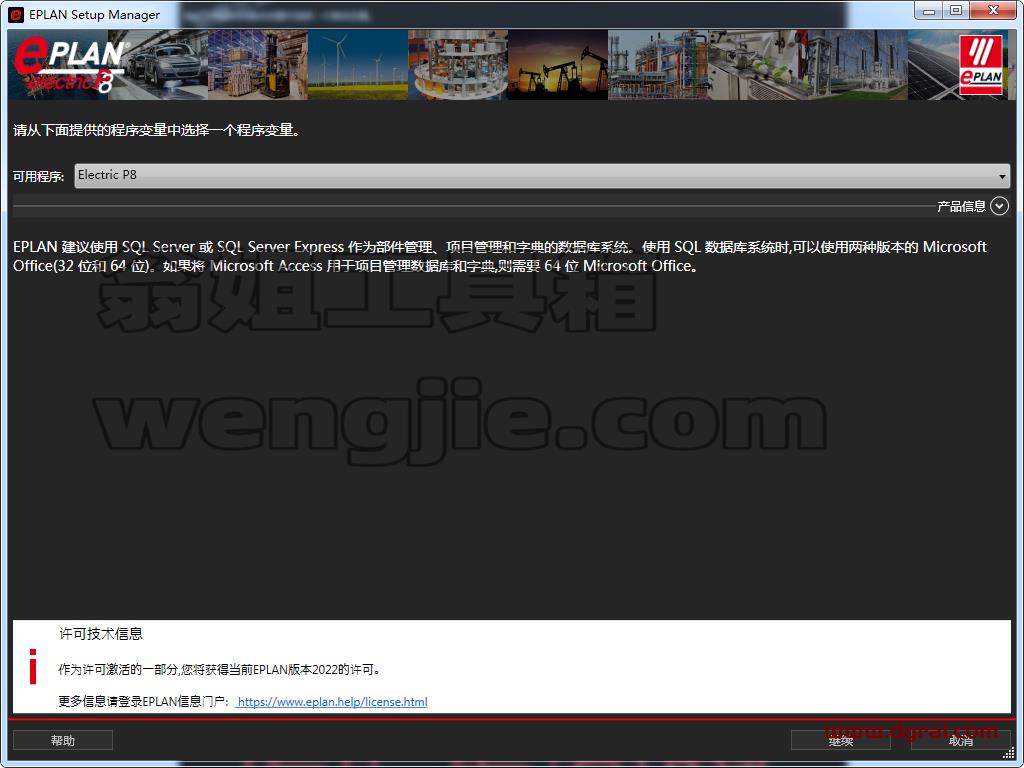
Task: Close the EPLAN Setup Manager window
Action: click(993, 11)
